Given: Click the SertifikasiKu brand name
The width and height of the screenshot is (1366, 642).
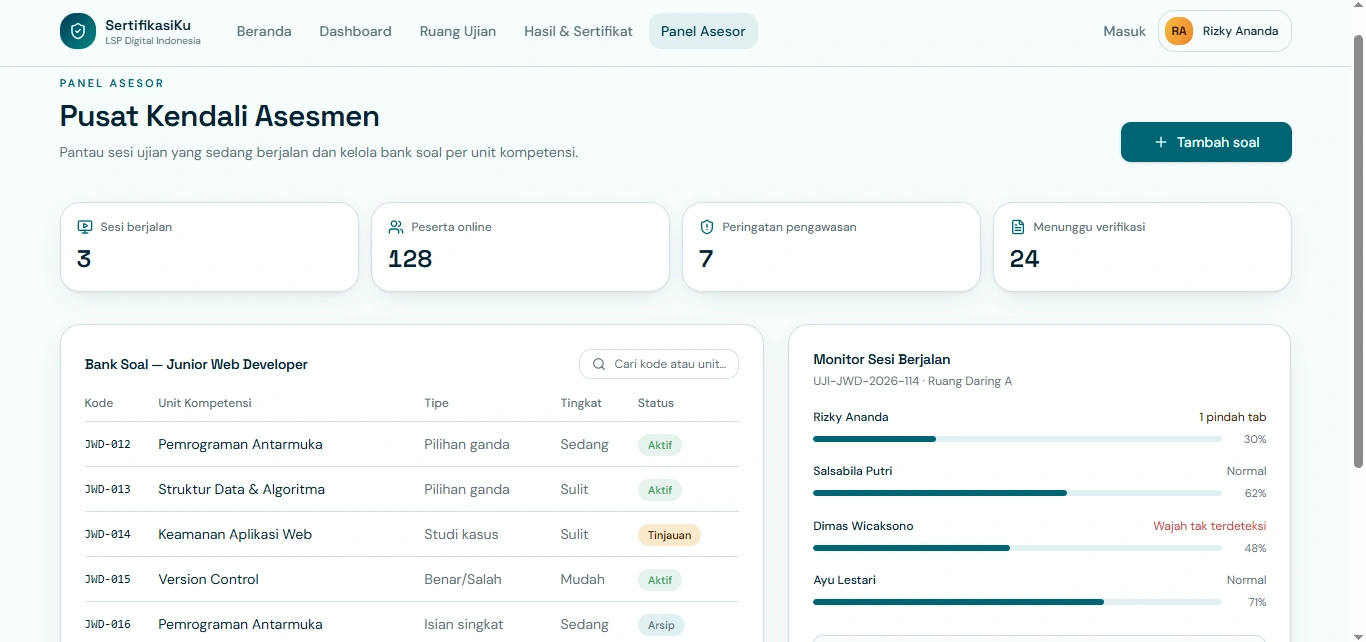Looking at the screenshot, I should coord(148,25).
